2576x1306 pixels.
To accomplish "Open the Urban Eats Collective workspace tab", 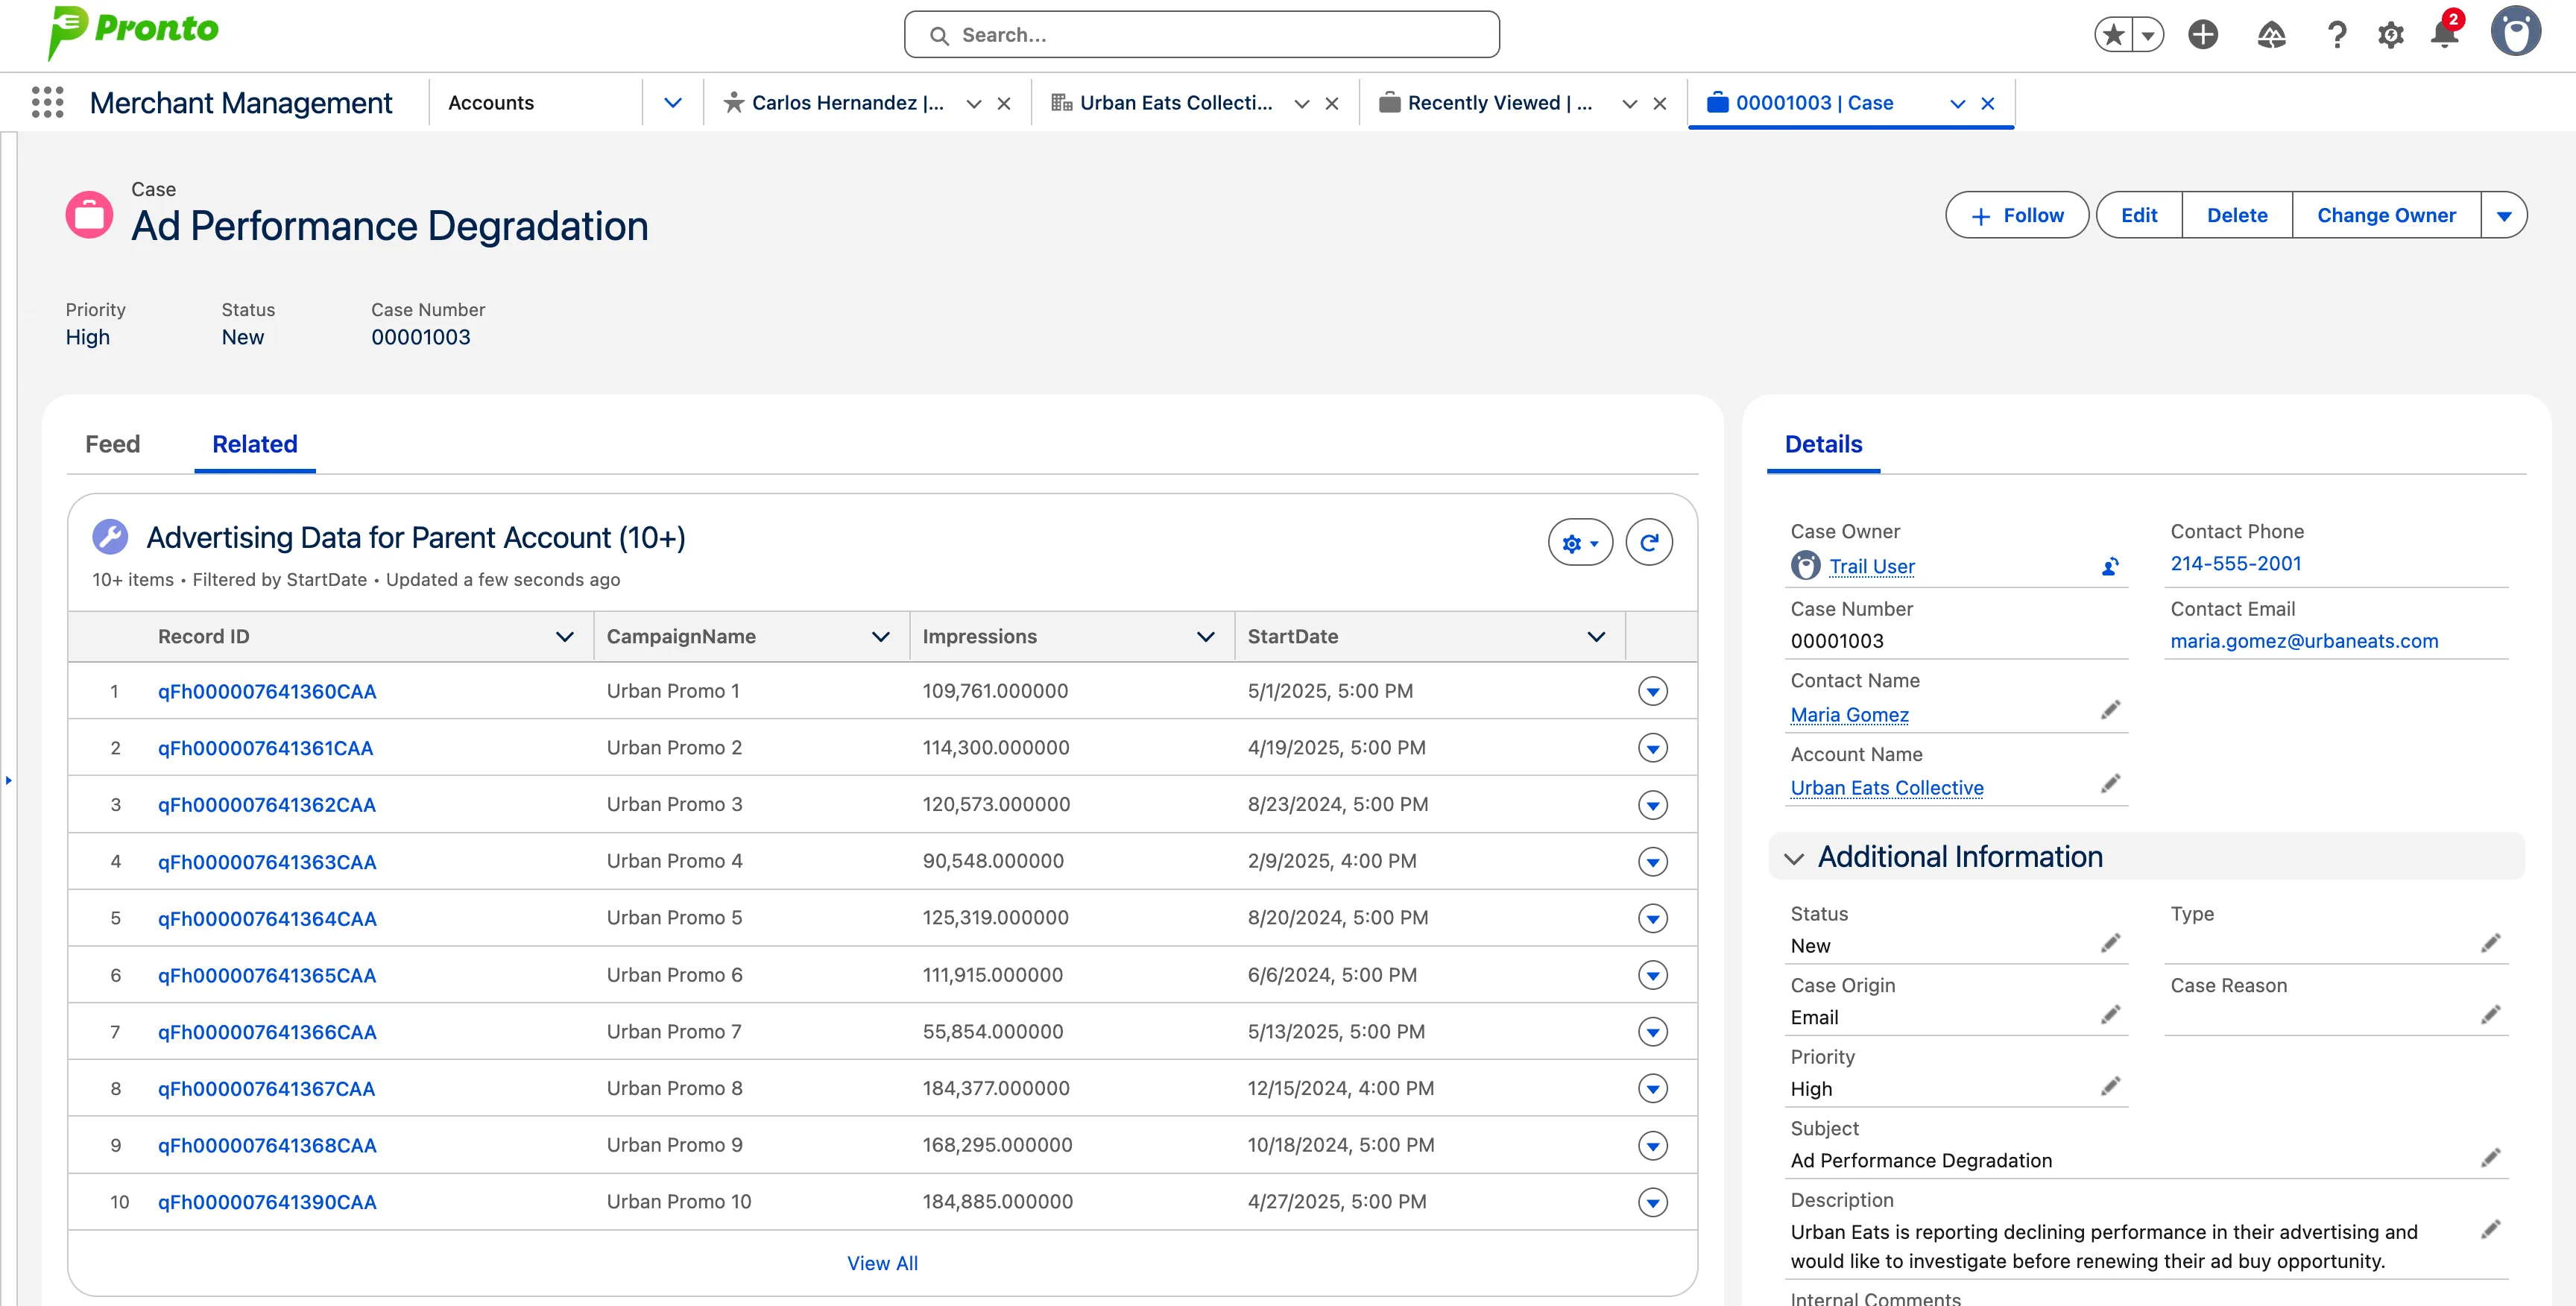I will (1175, 103).
